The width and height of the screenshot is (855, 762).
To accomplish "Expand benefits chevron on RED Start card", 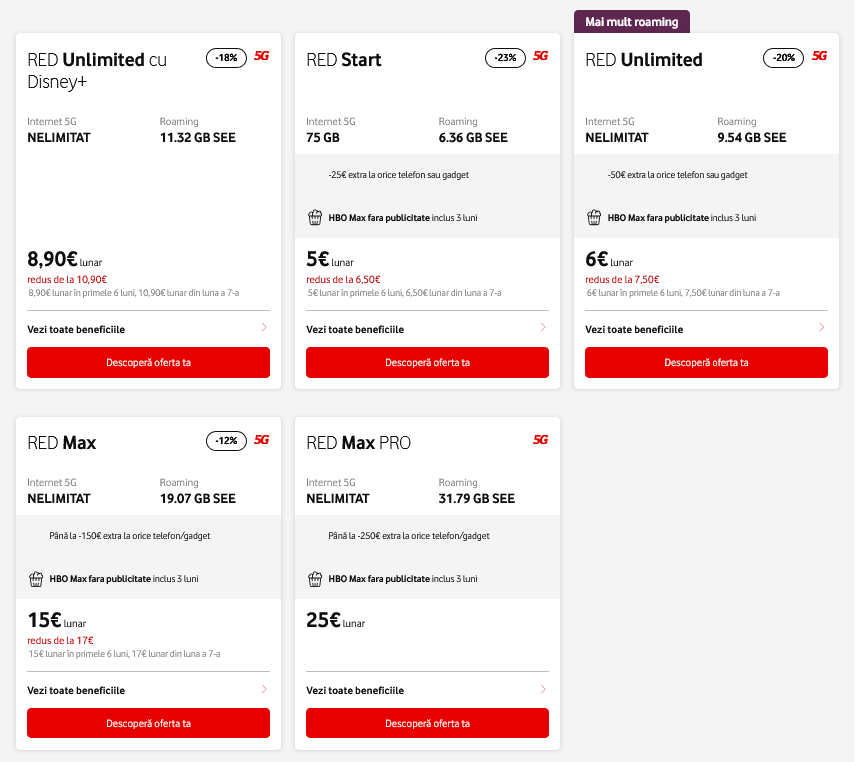I will tap(543, 328).
